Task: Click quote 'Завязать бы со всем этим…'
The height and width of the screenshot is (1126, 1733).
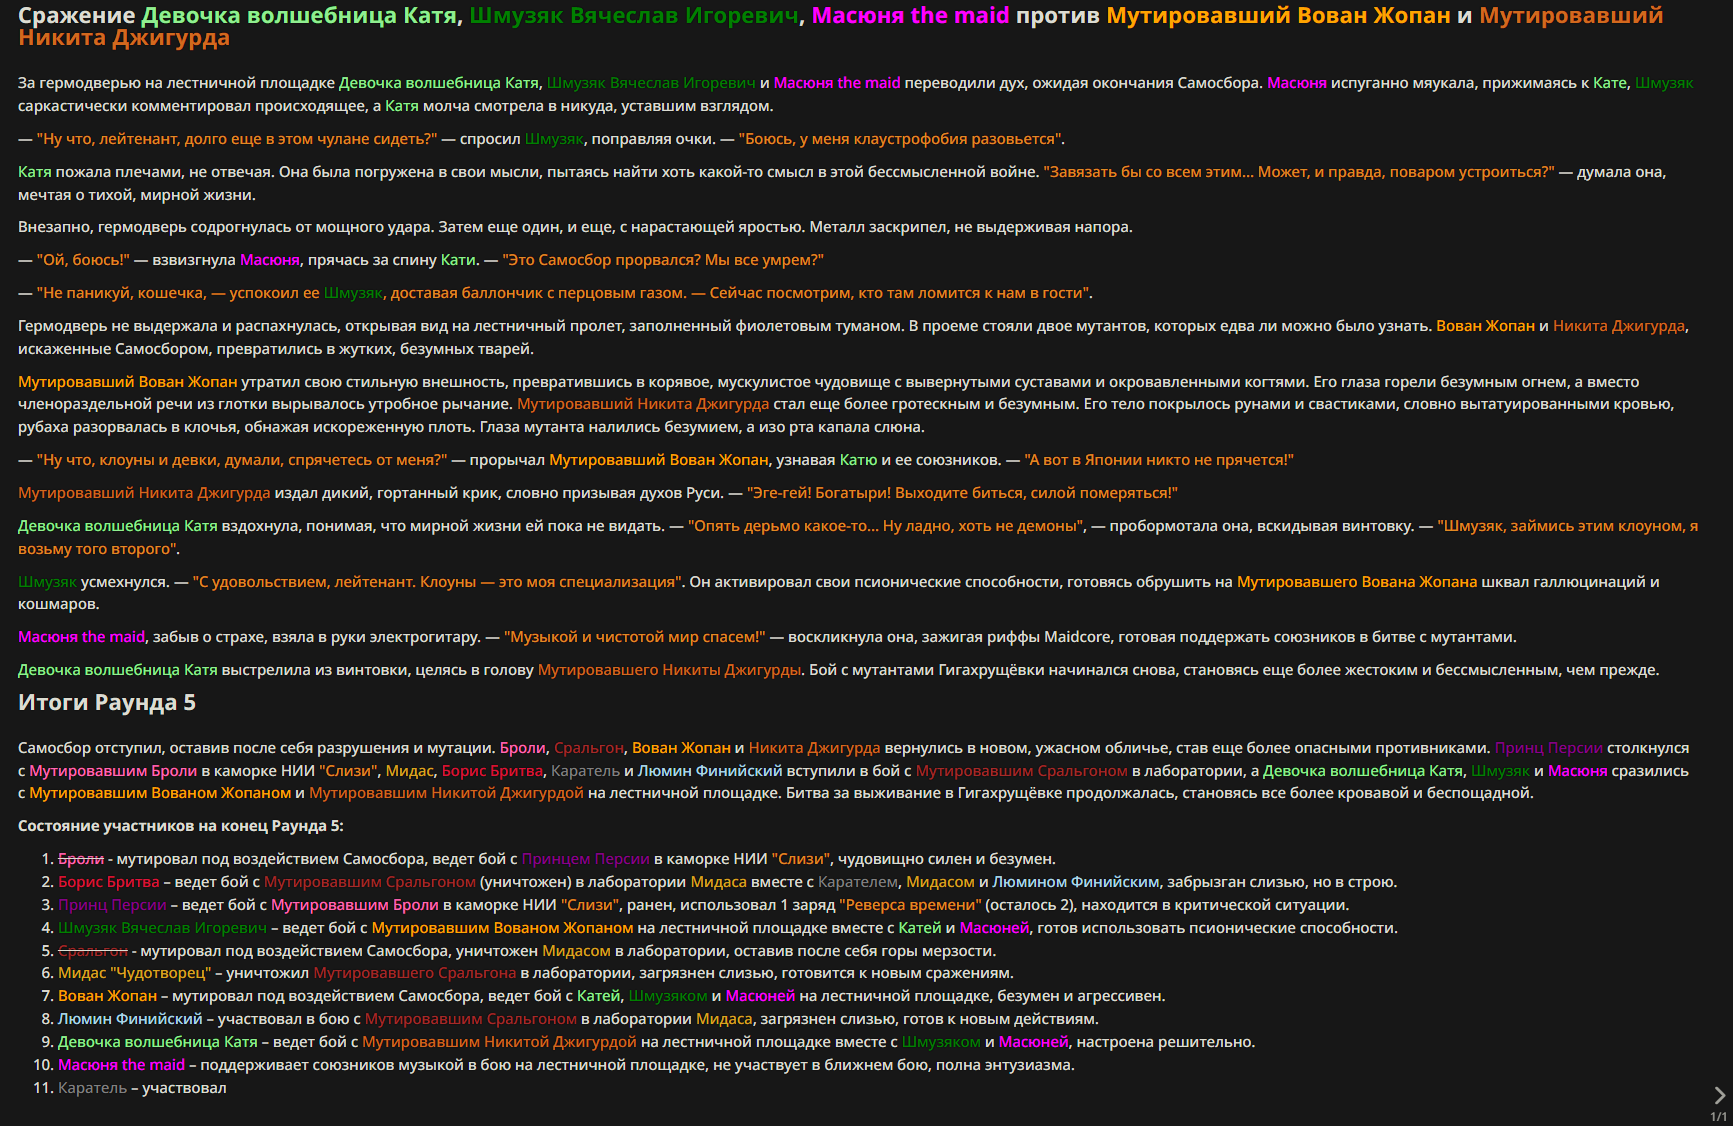Action: click(x=1299, y=172)
